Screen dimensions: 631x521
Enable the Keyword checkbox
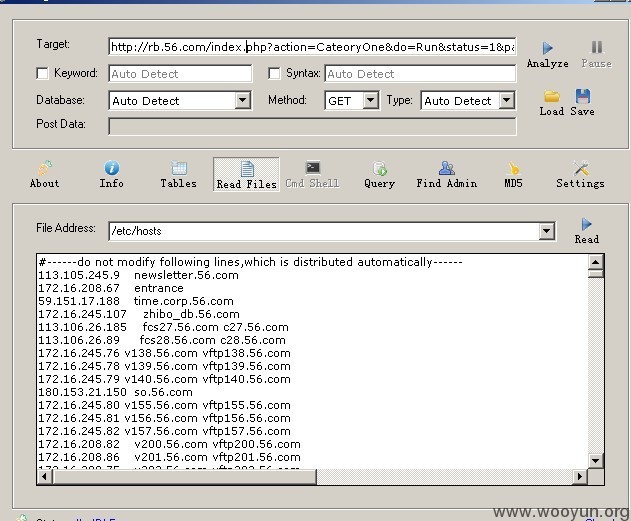pos(42,74)
